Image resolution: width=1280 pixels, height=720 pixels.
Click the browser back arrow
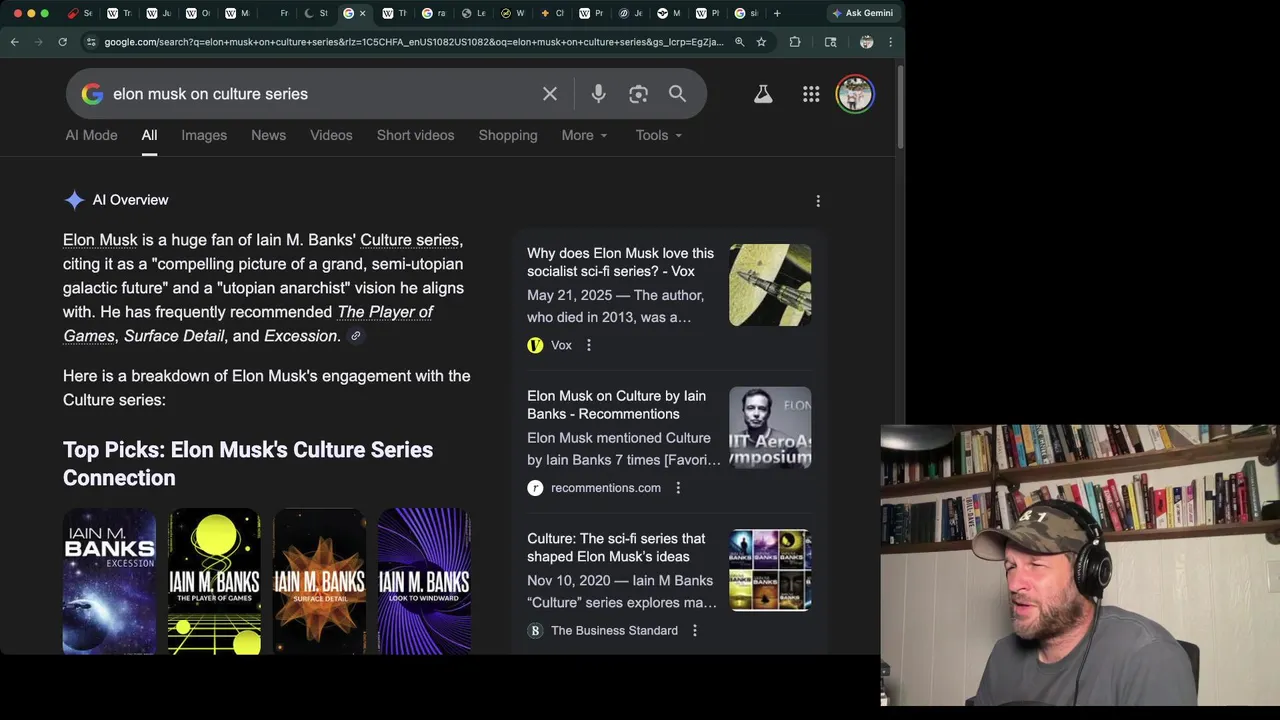pos(14,42)
